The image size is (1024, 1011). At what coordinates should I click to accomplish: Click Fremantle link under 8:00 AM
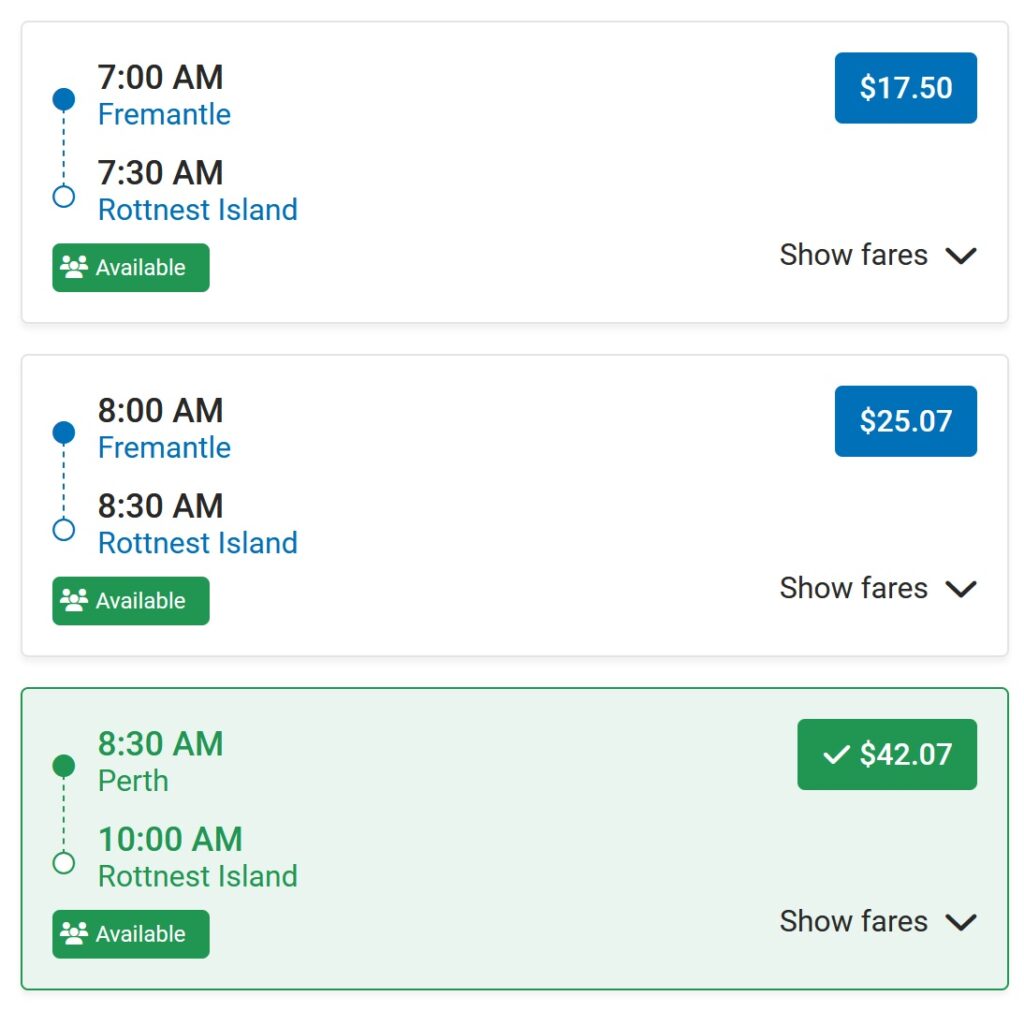(164, 448)
